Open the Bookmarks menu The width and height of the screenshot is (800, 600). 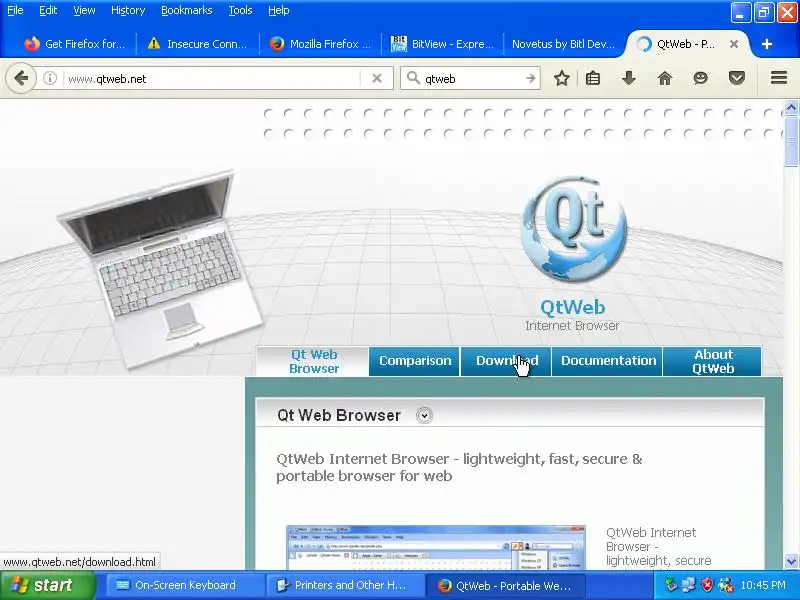coord(187,10)
